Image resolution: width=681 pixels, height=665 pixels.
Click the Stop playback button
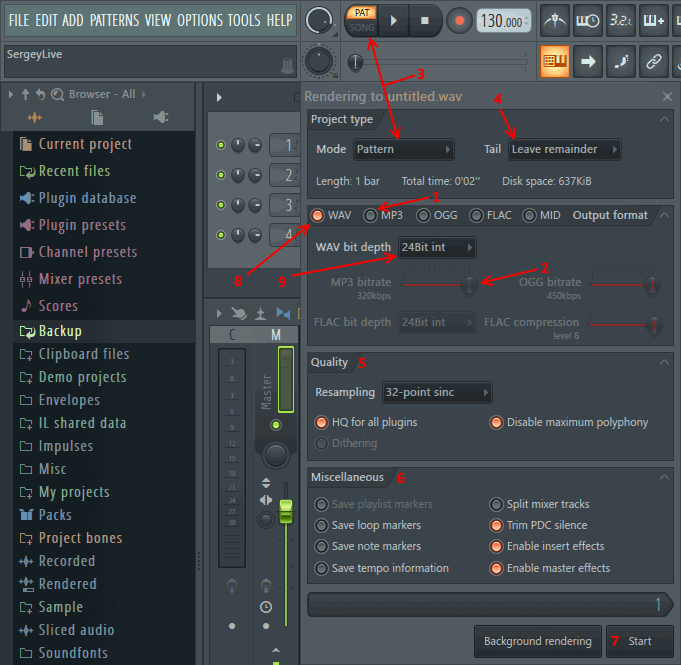[425, 20]
